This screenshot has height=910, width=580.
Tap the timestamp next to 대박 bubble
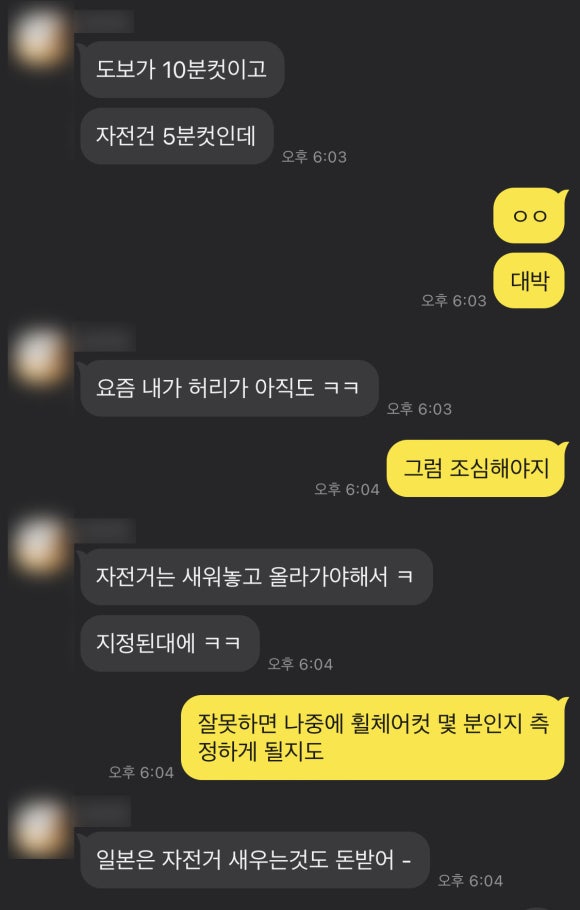(x=454, y=301)
